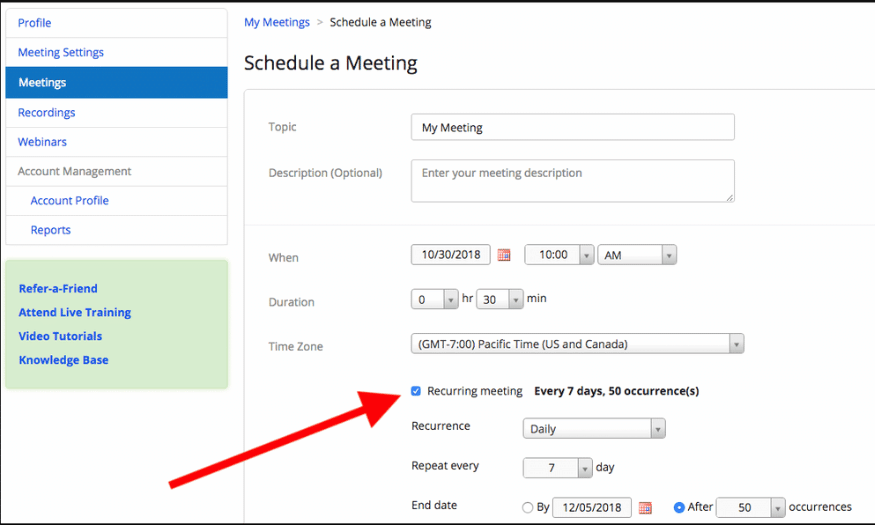Click the meeting description text area
The width and height of the screenshot is (875, 525).
572,181
